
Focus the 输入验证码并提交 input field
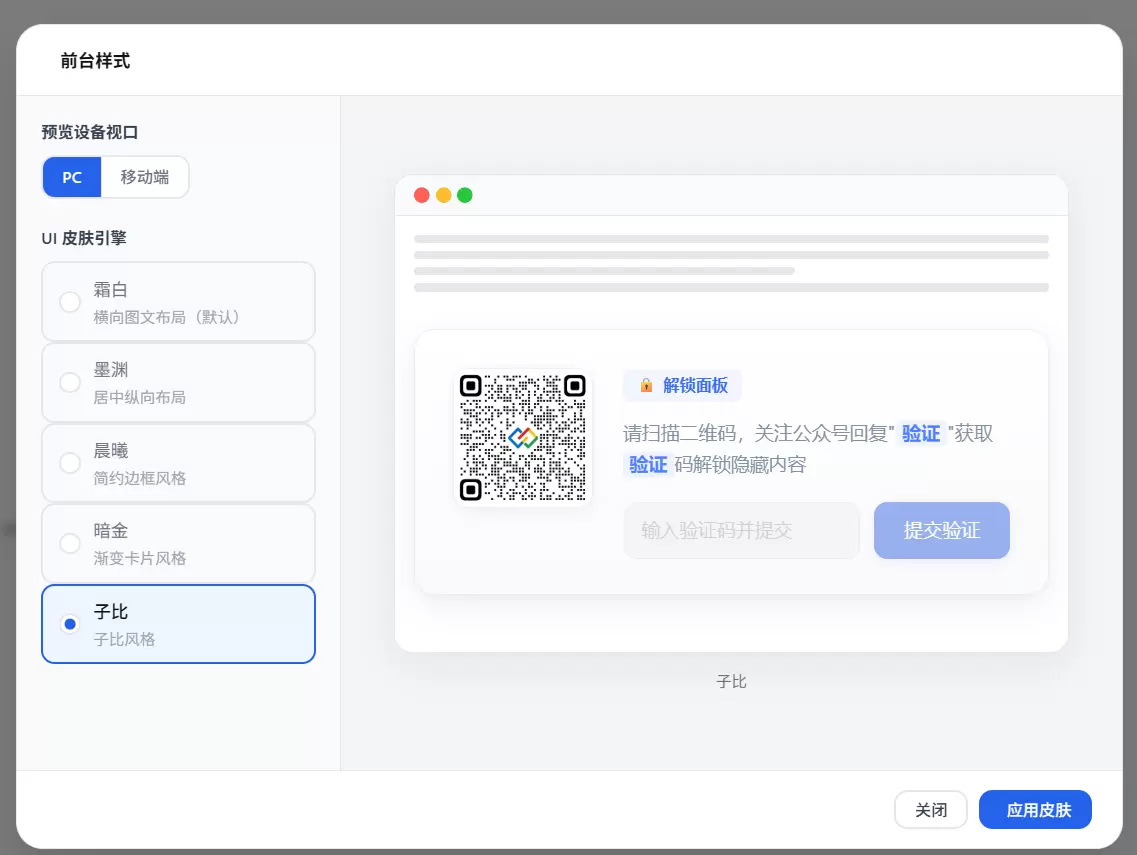point(741,530)
